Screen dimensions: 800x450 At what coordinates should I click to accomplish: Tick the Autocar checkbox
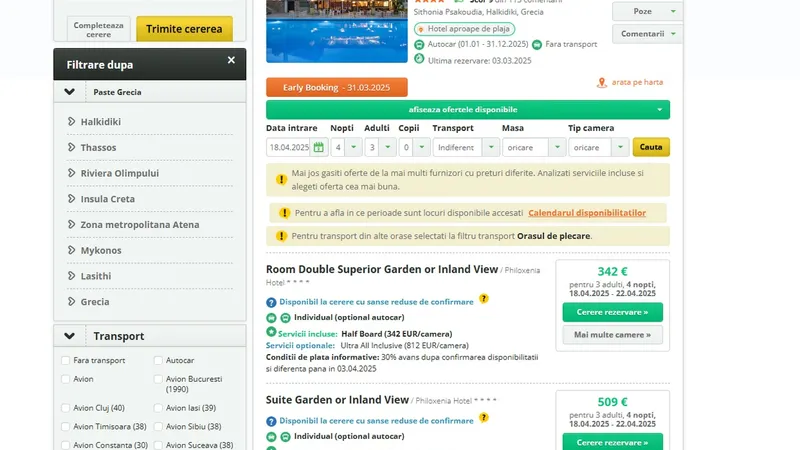[x=158, y=361]
